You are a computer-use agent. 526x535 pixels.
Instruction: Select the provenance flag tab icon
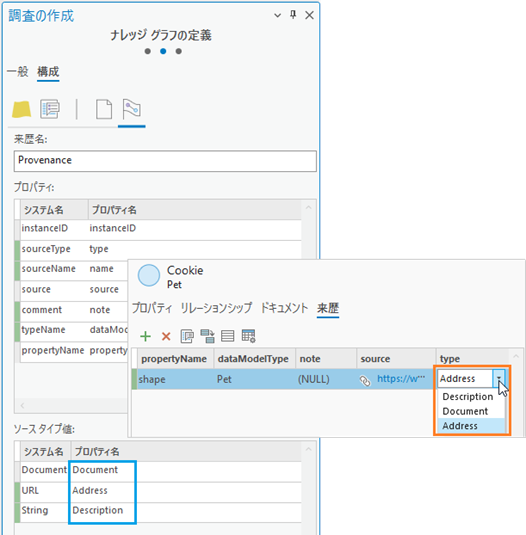pyautogui.click(x=131, y=109)
